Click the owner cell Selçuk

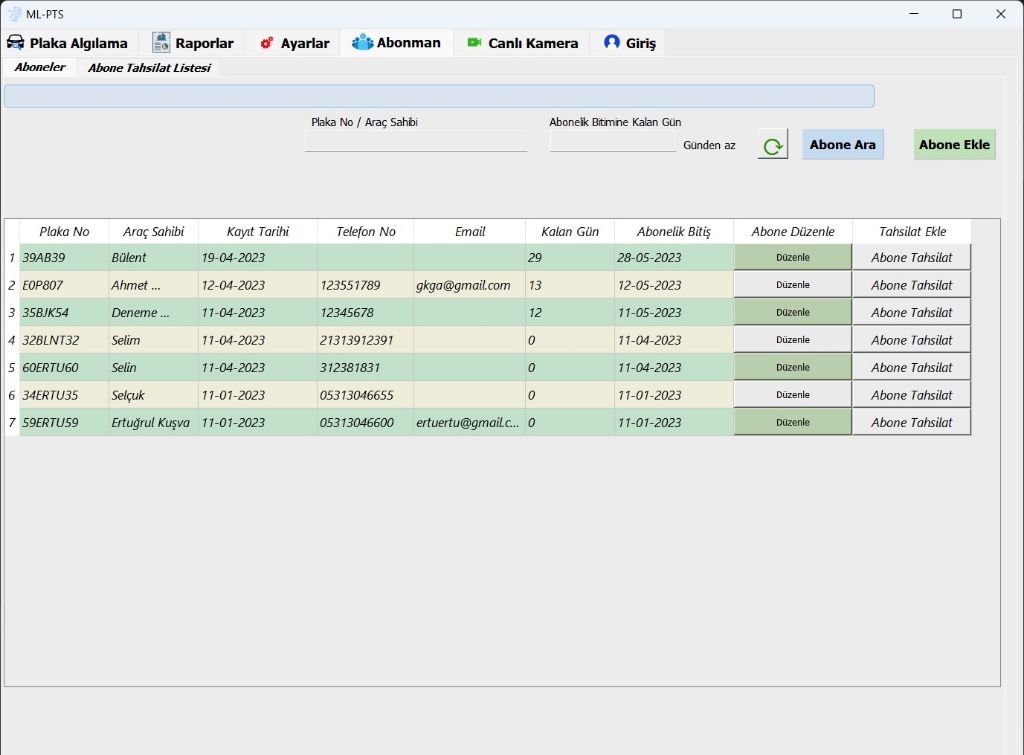[153, 394]
